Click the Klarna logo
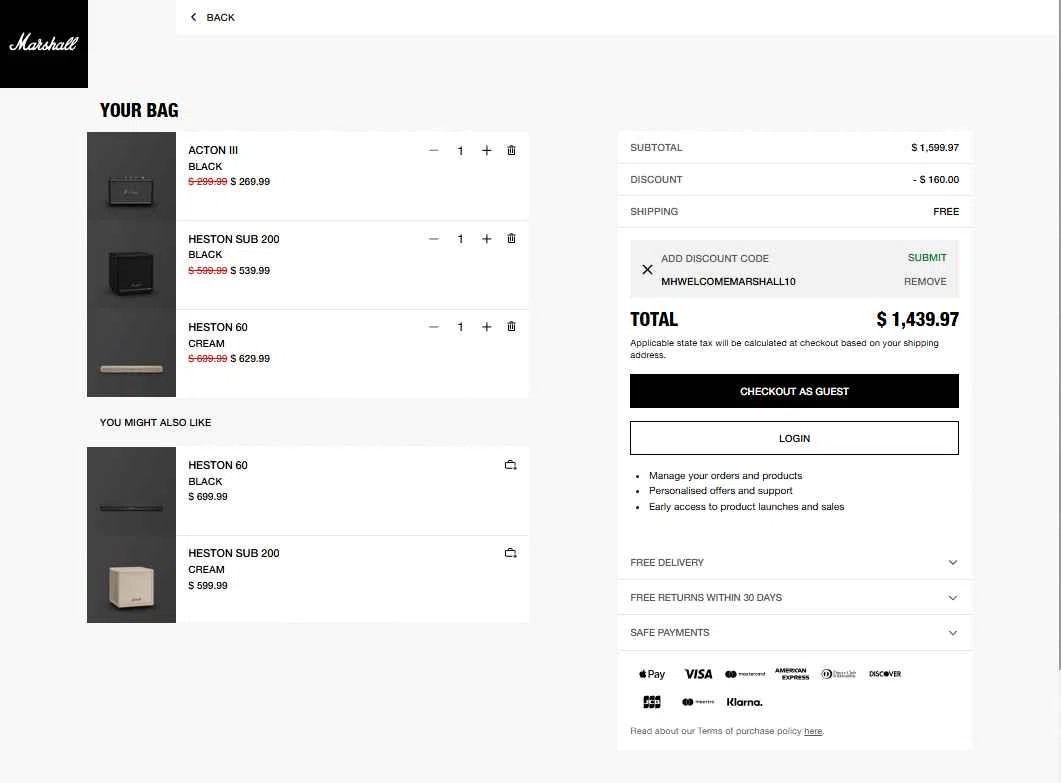 [744, 702]
